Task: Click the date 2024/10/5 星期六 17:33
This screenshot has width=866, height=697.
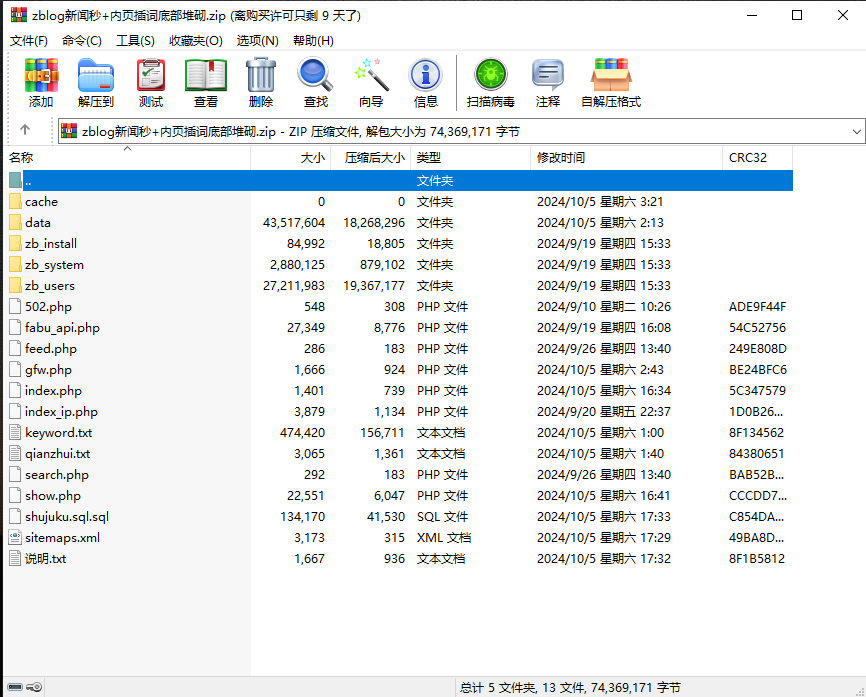Action: click(604, 516)
